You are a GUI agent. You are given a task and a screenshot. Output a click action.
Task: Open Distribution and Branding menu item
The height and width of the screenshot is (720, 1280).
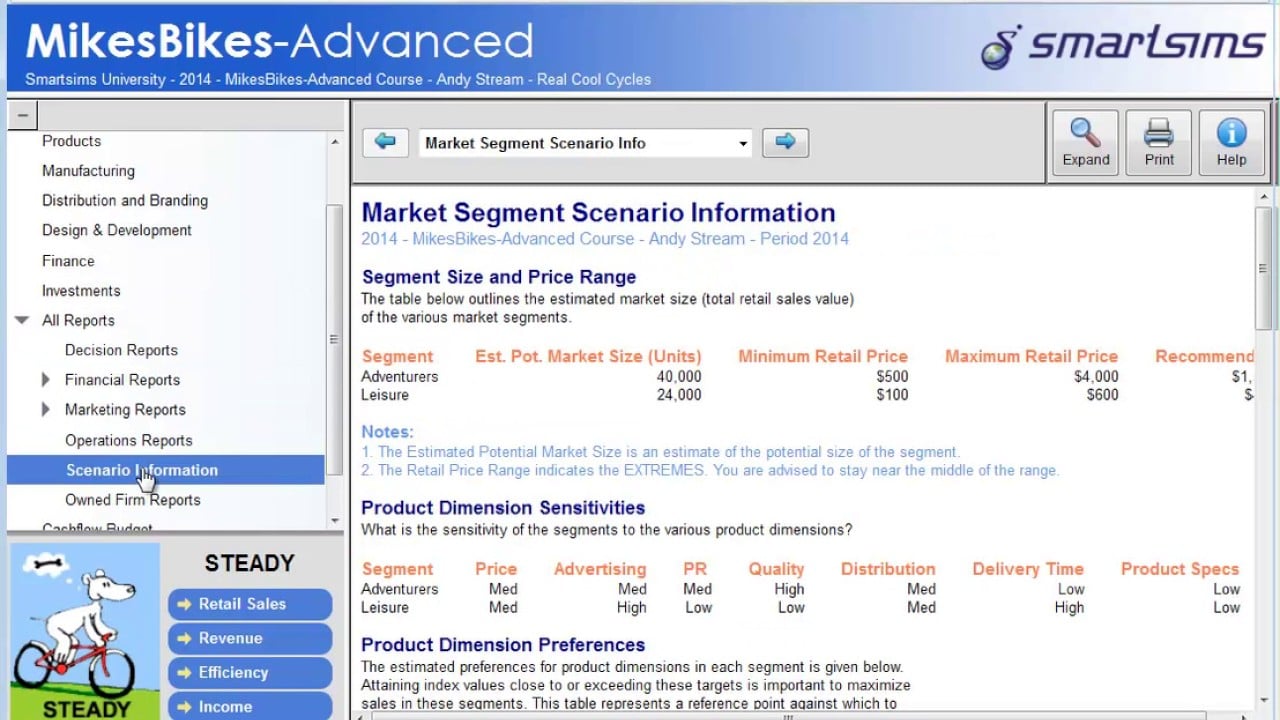pyautogui.click(x=125, y=201)
